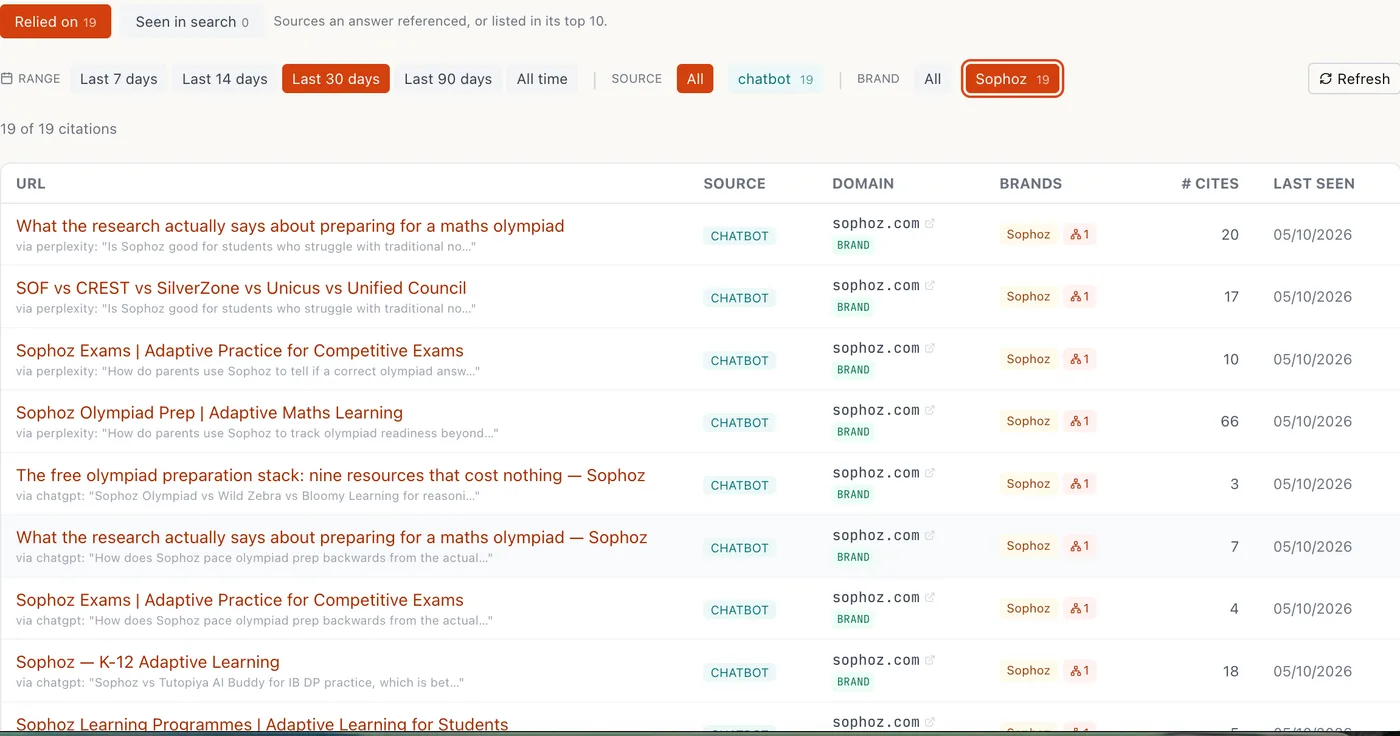Open external link icon in SOF vs CREST row
Image resolution: width=1400 pixels, height=736 pixels.
coord(930,286)
